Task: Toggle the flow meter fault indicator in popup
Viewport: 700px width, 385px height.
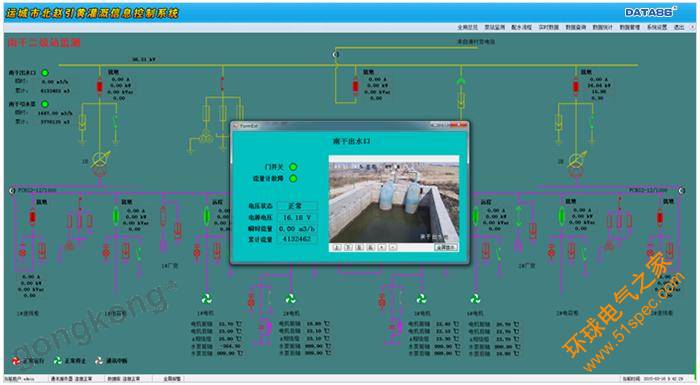Action: tap(293, 179)
